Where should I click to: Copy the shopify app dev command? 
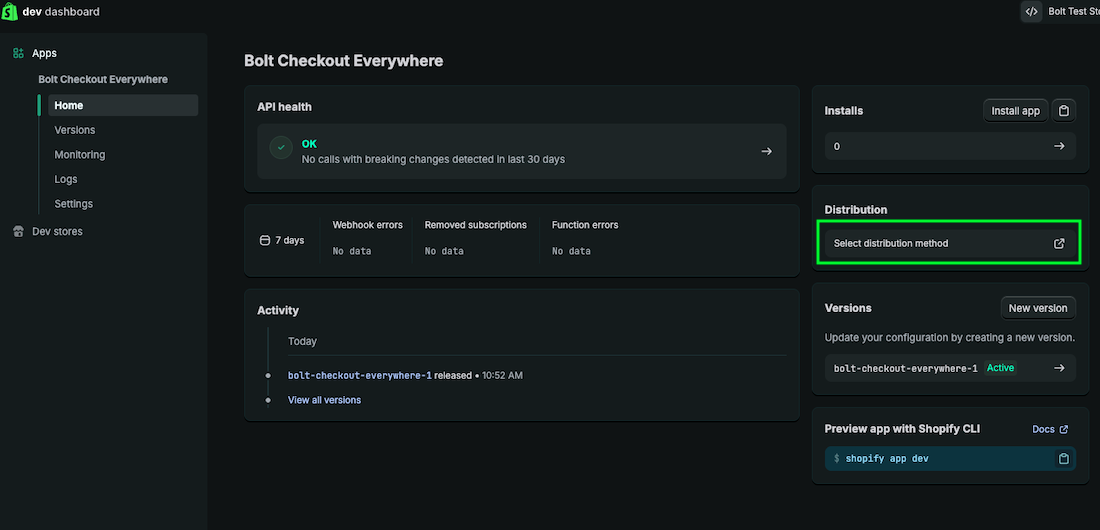1064,458
